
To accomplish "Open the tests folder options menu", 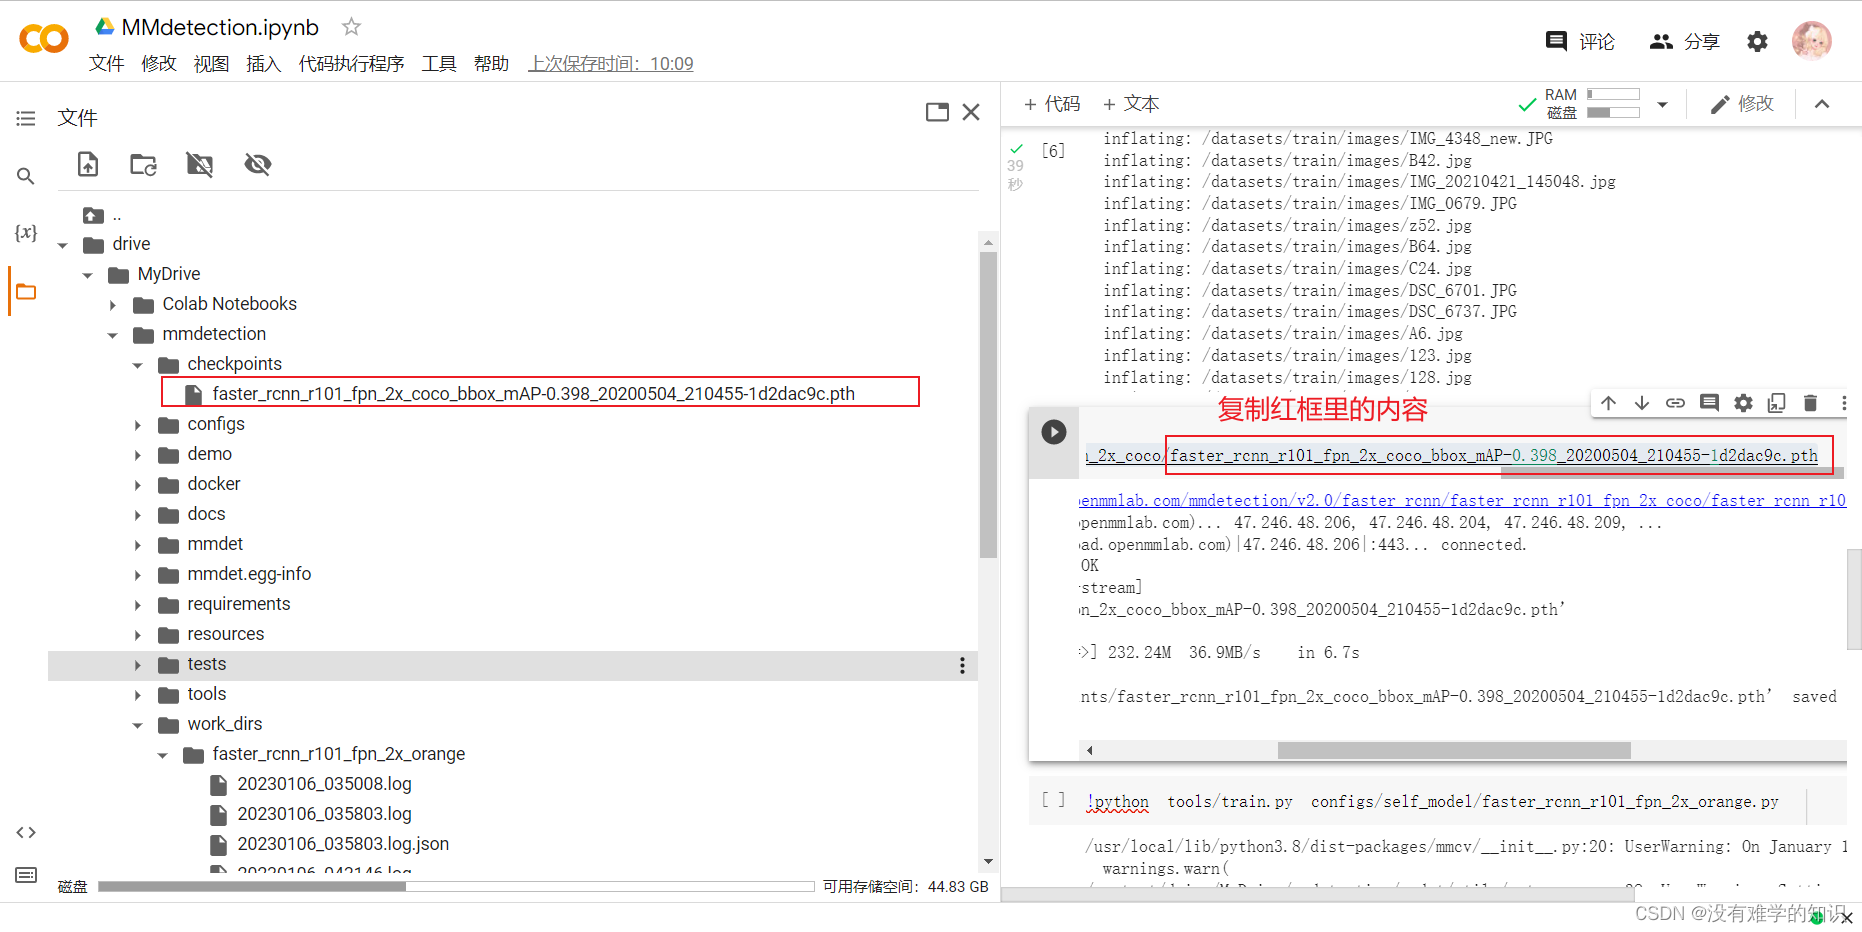I will pos(962,665).
